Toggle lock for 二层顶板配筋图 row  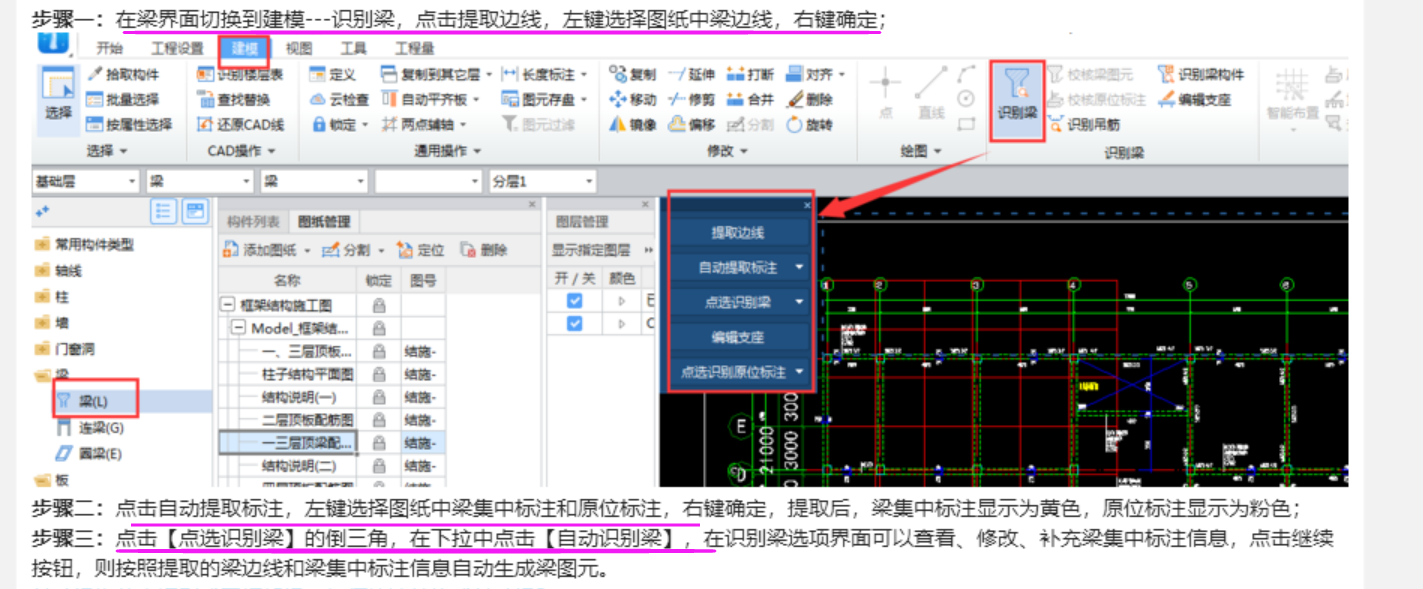379,420
